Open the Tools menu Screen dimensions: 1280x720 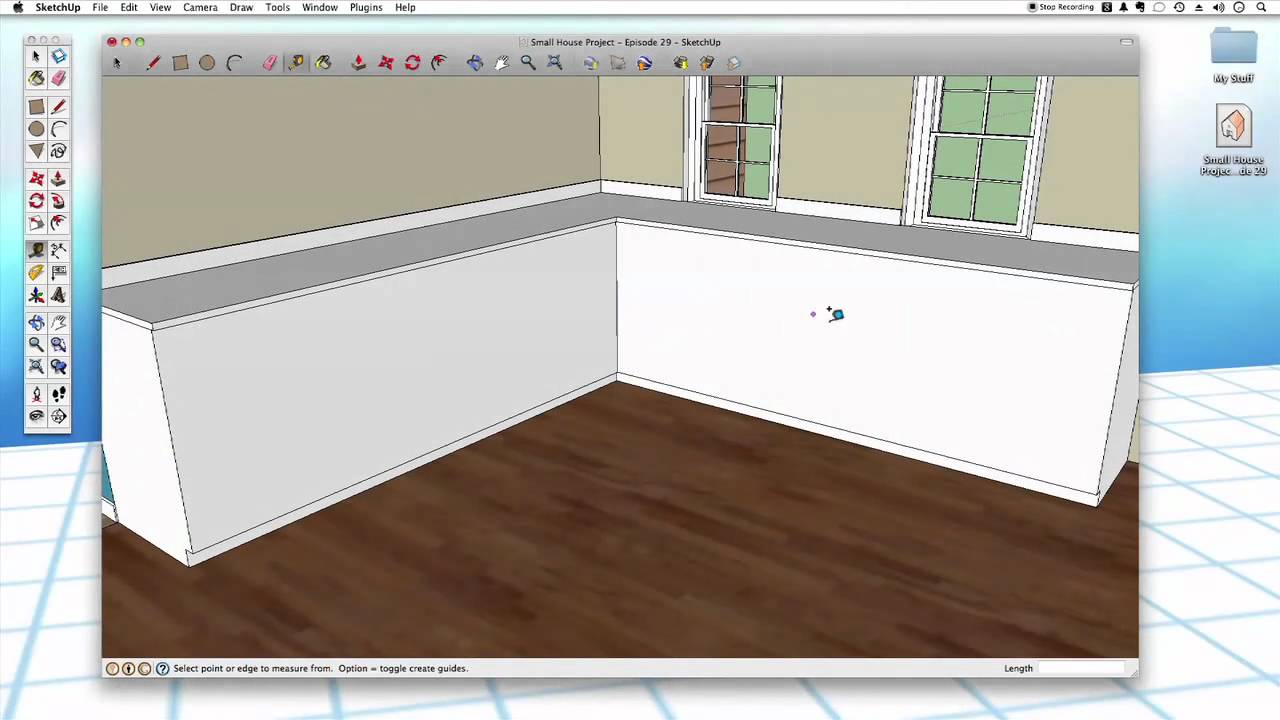click(278, 7)
